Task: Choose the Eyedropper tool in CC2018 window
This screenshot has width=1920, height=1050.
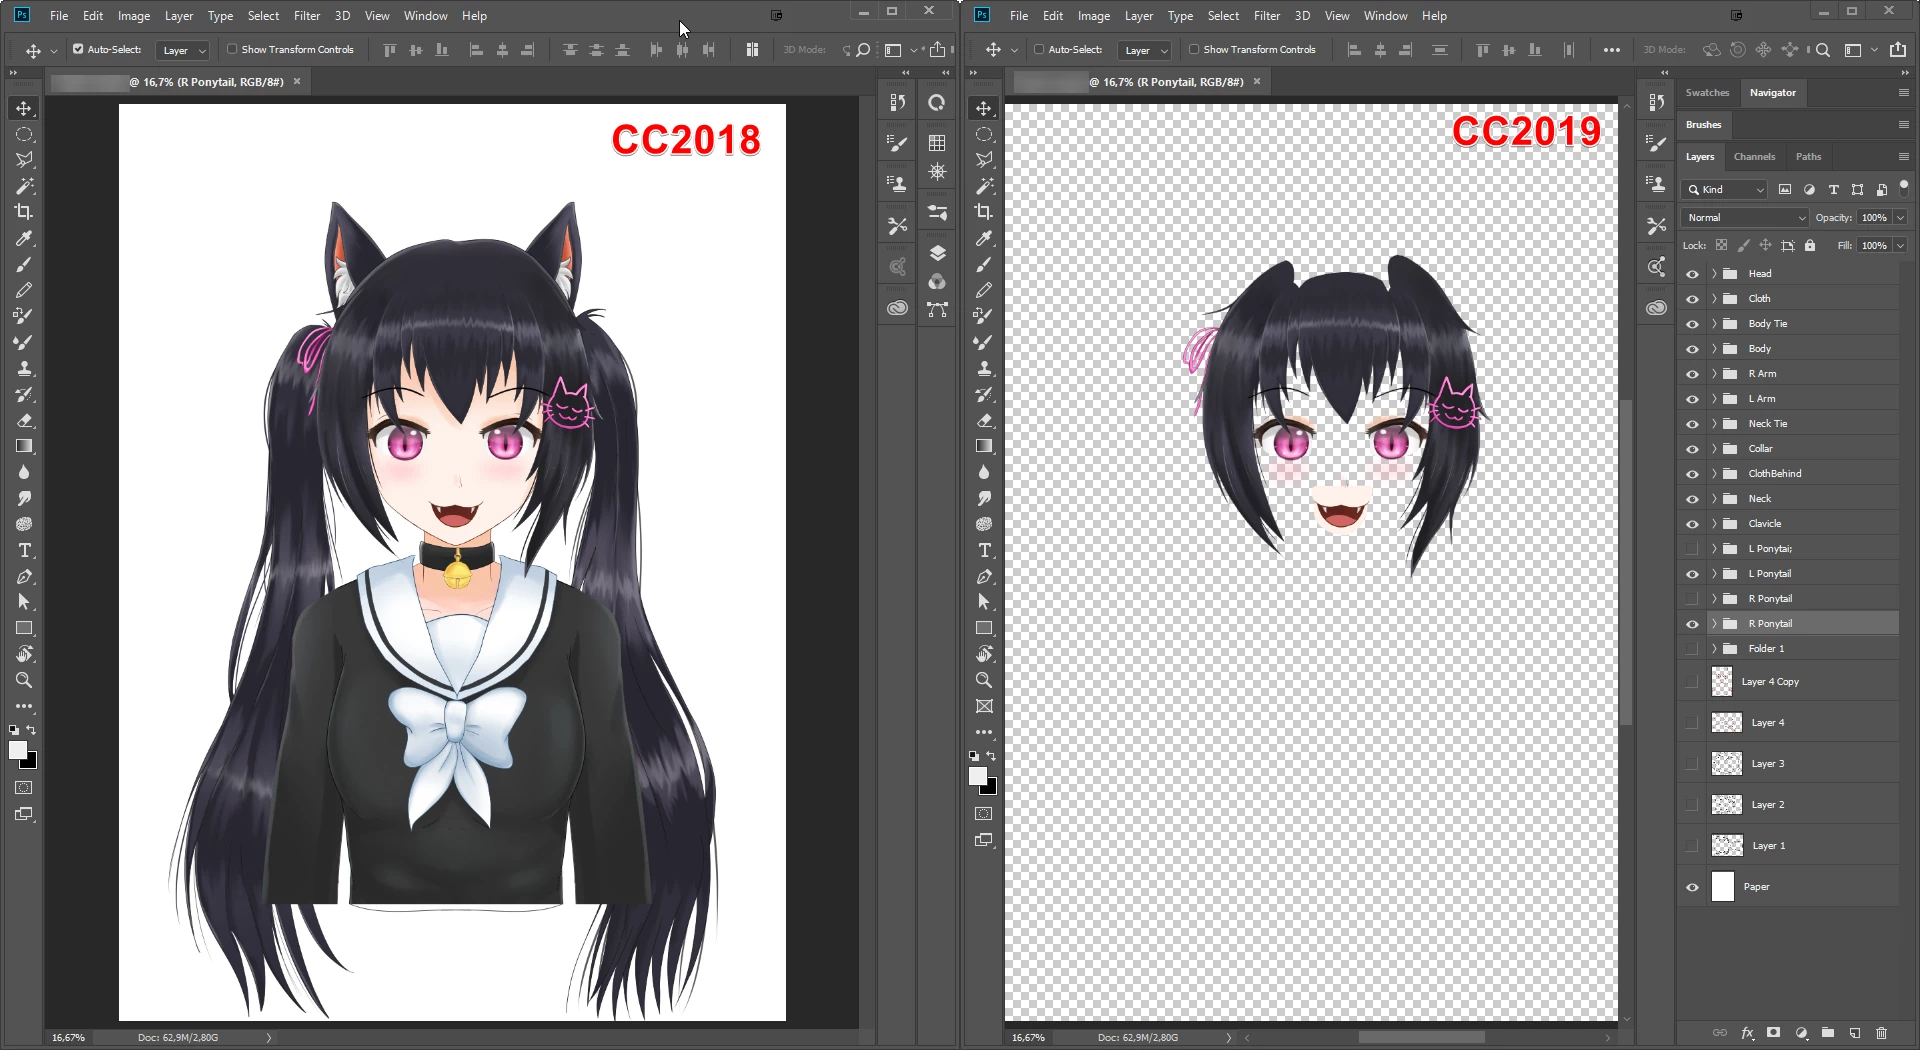Action: tap(24, 238)
